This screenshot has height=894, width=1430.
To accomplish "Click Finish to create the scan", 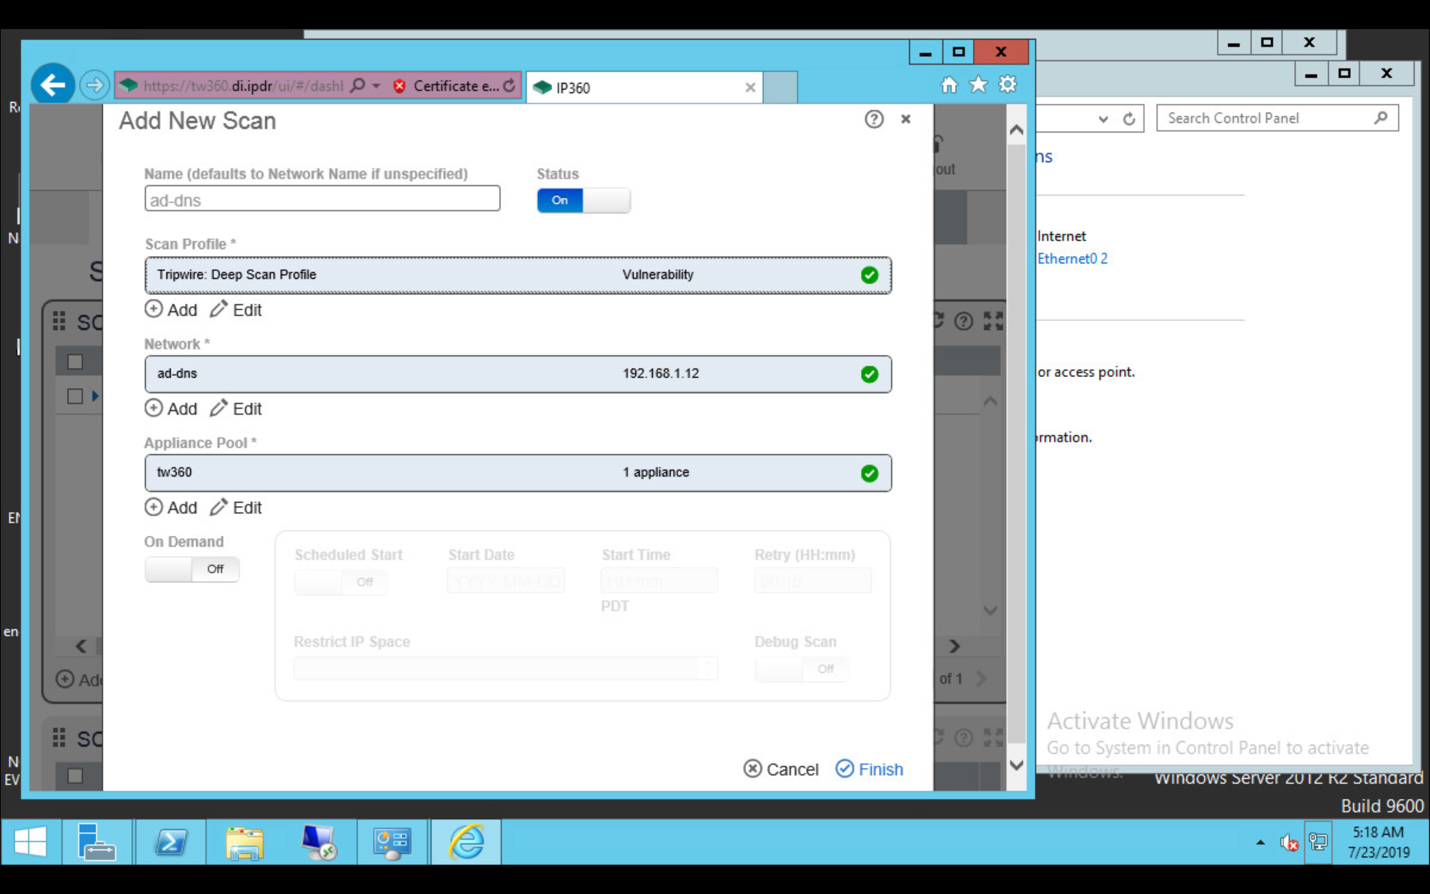I will click(869, 769).
